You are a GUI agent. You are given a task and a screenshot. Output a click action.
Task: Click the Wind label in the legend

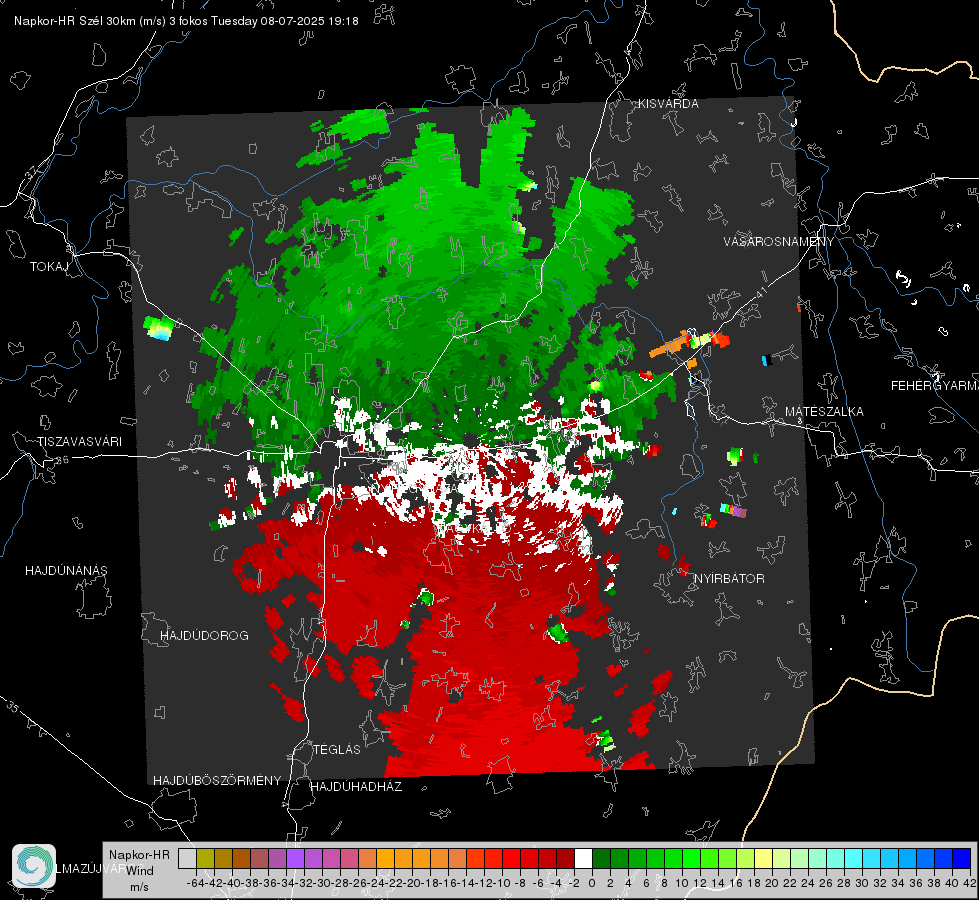tap(140, 870)
